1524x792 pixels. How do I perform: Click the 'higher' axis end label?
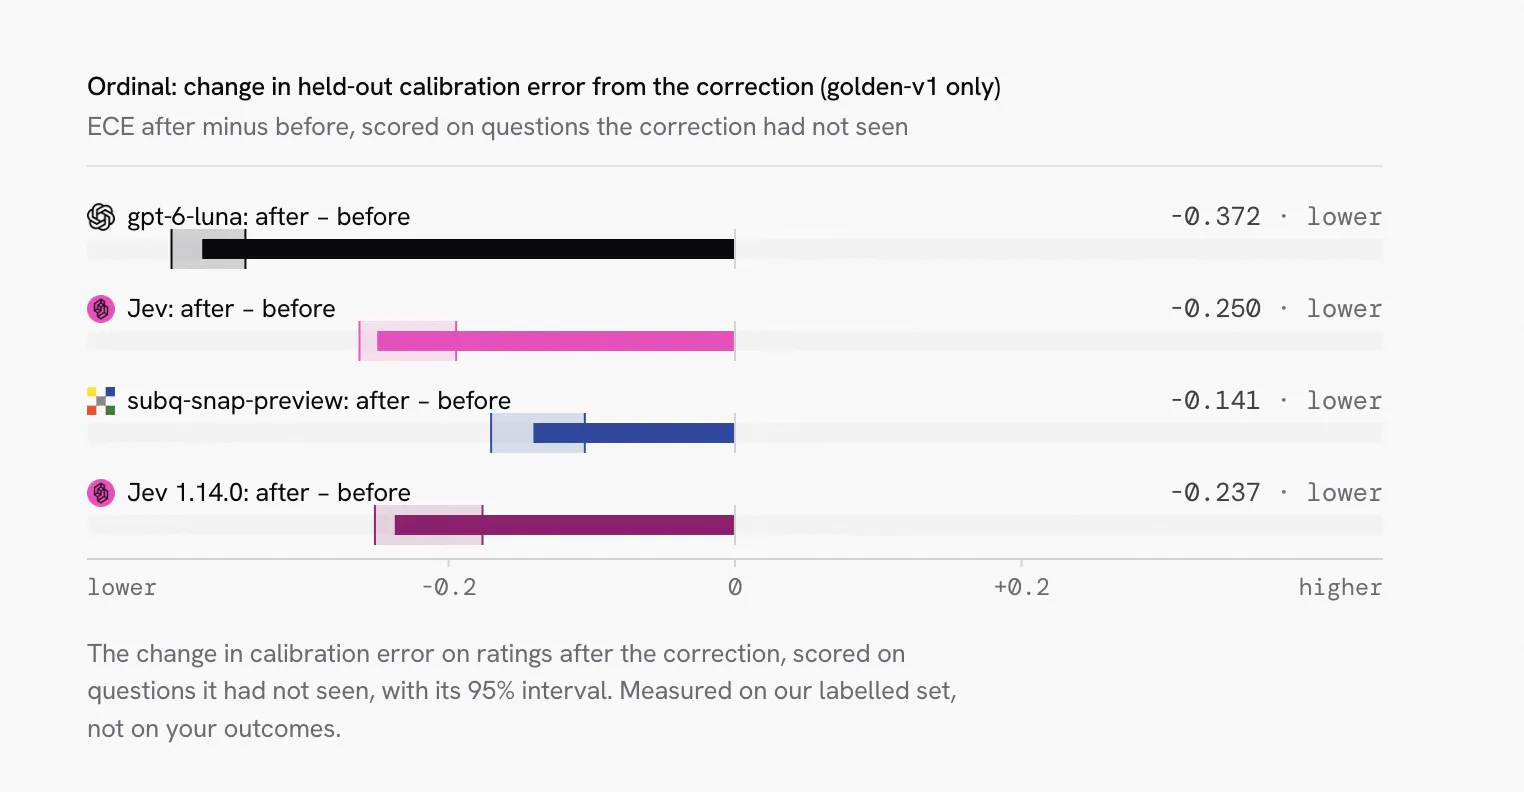pos(1340,588)
